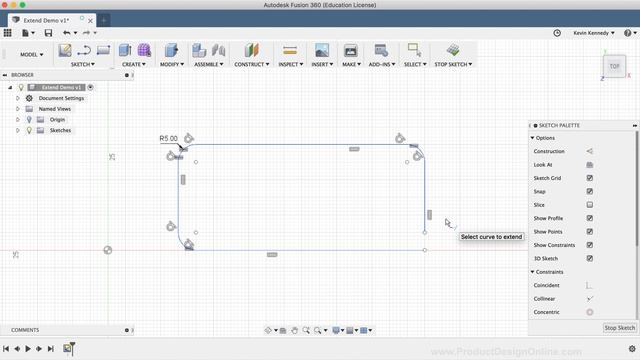Click the Stop Sketch toolbar icon

click(453, 51)
